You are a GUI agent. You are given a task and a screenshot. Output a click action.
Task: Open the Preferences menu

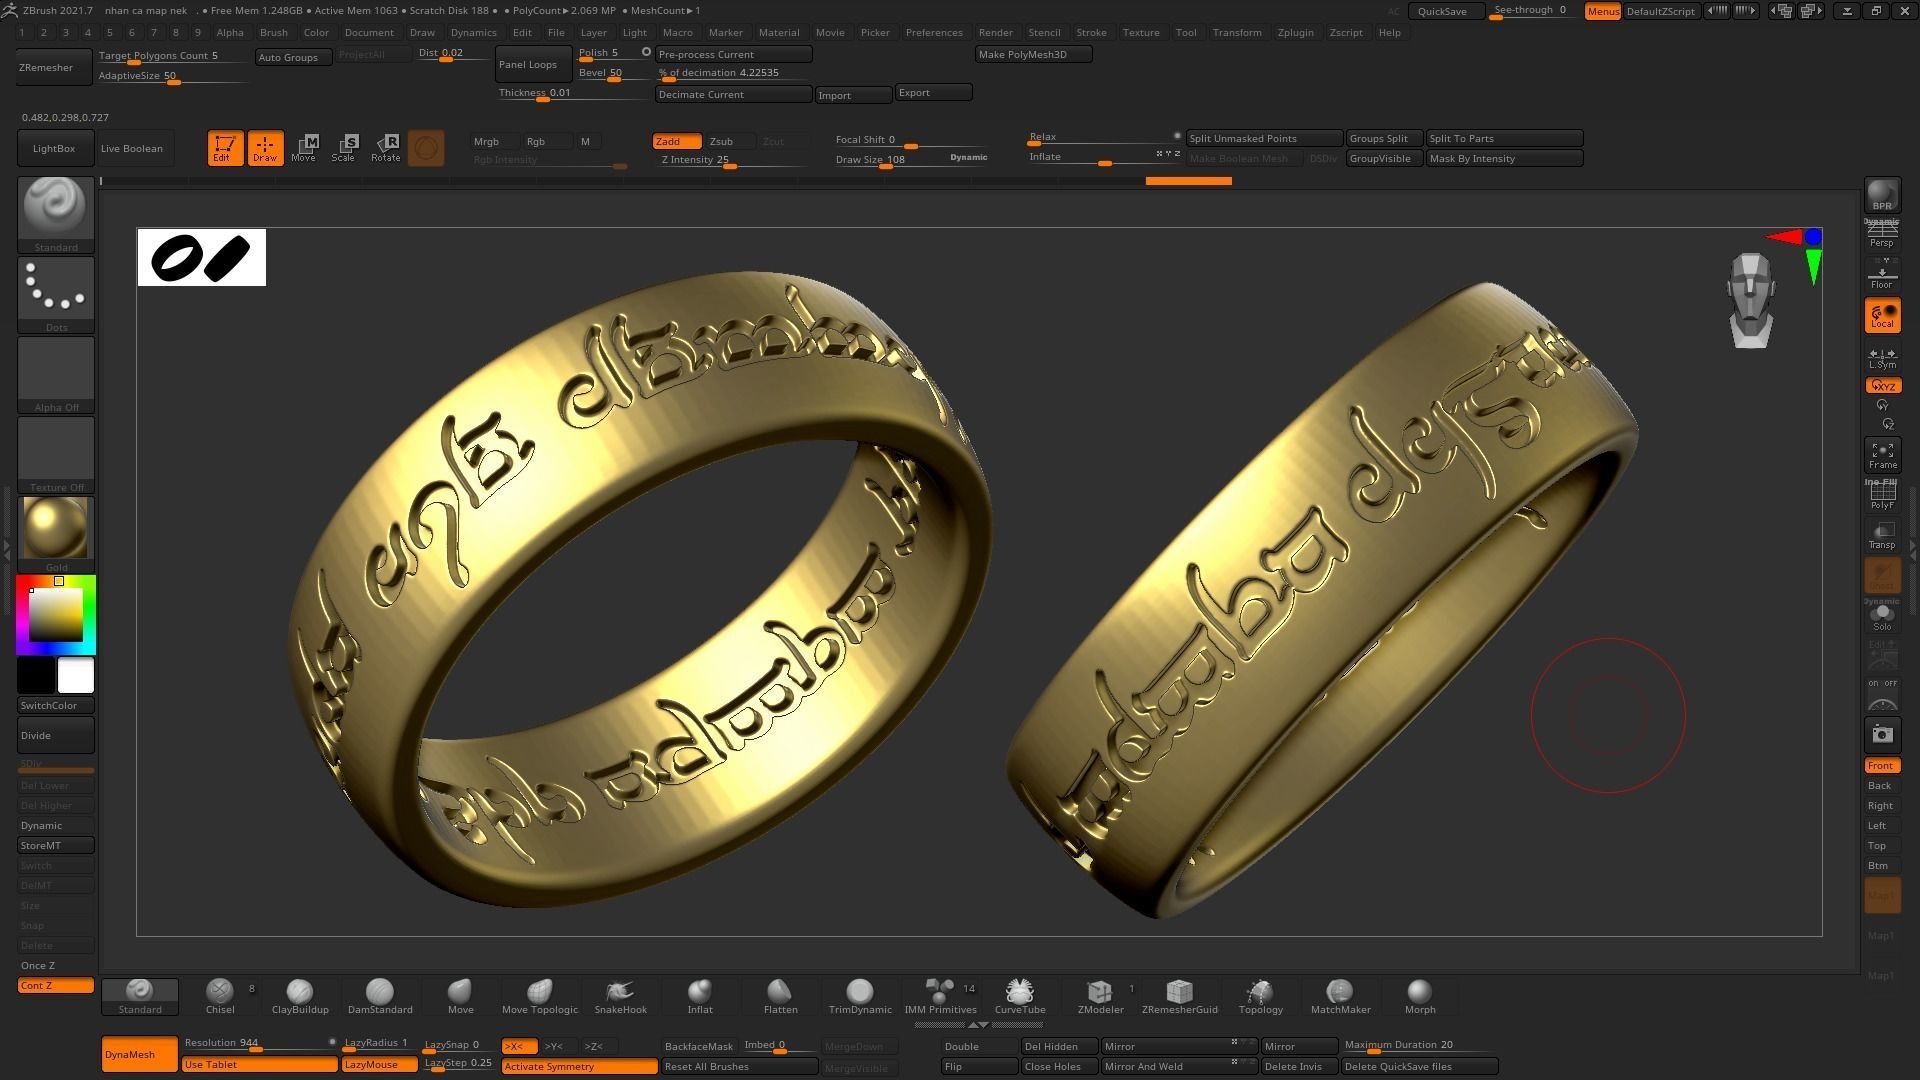point(934,33)
